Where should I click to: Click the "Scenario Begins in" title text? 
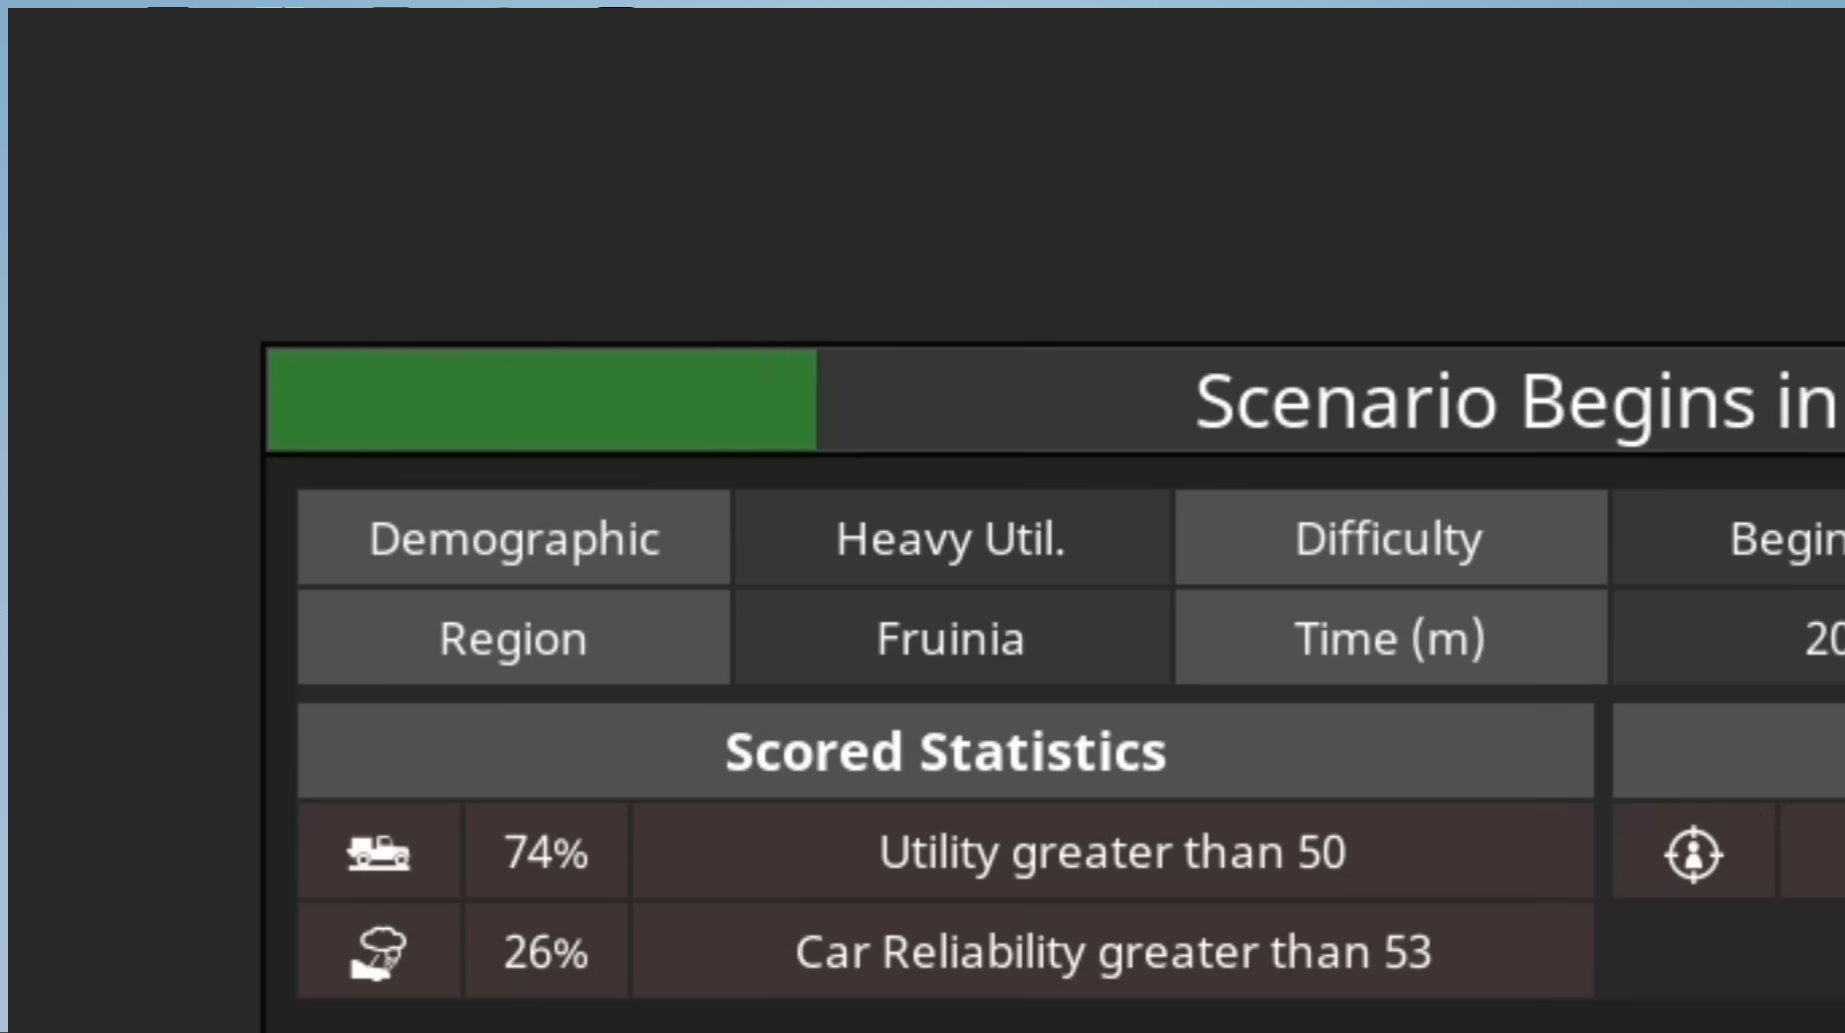pos(1515,402)
